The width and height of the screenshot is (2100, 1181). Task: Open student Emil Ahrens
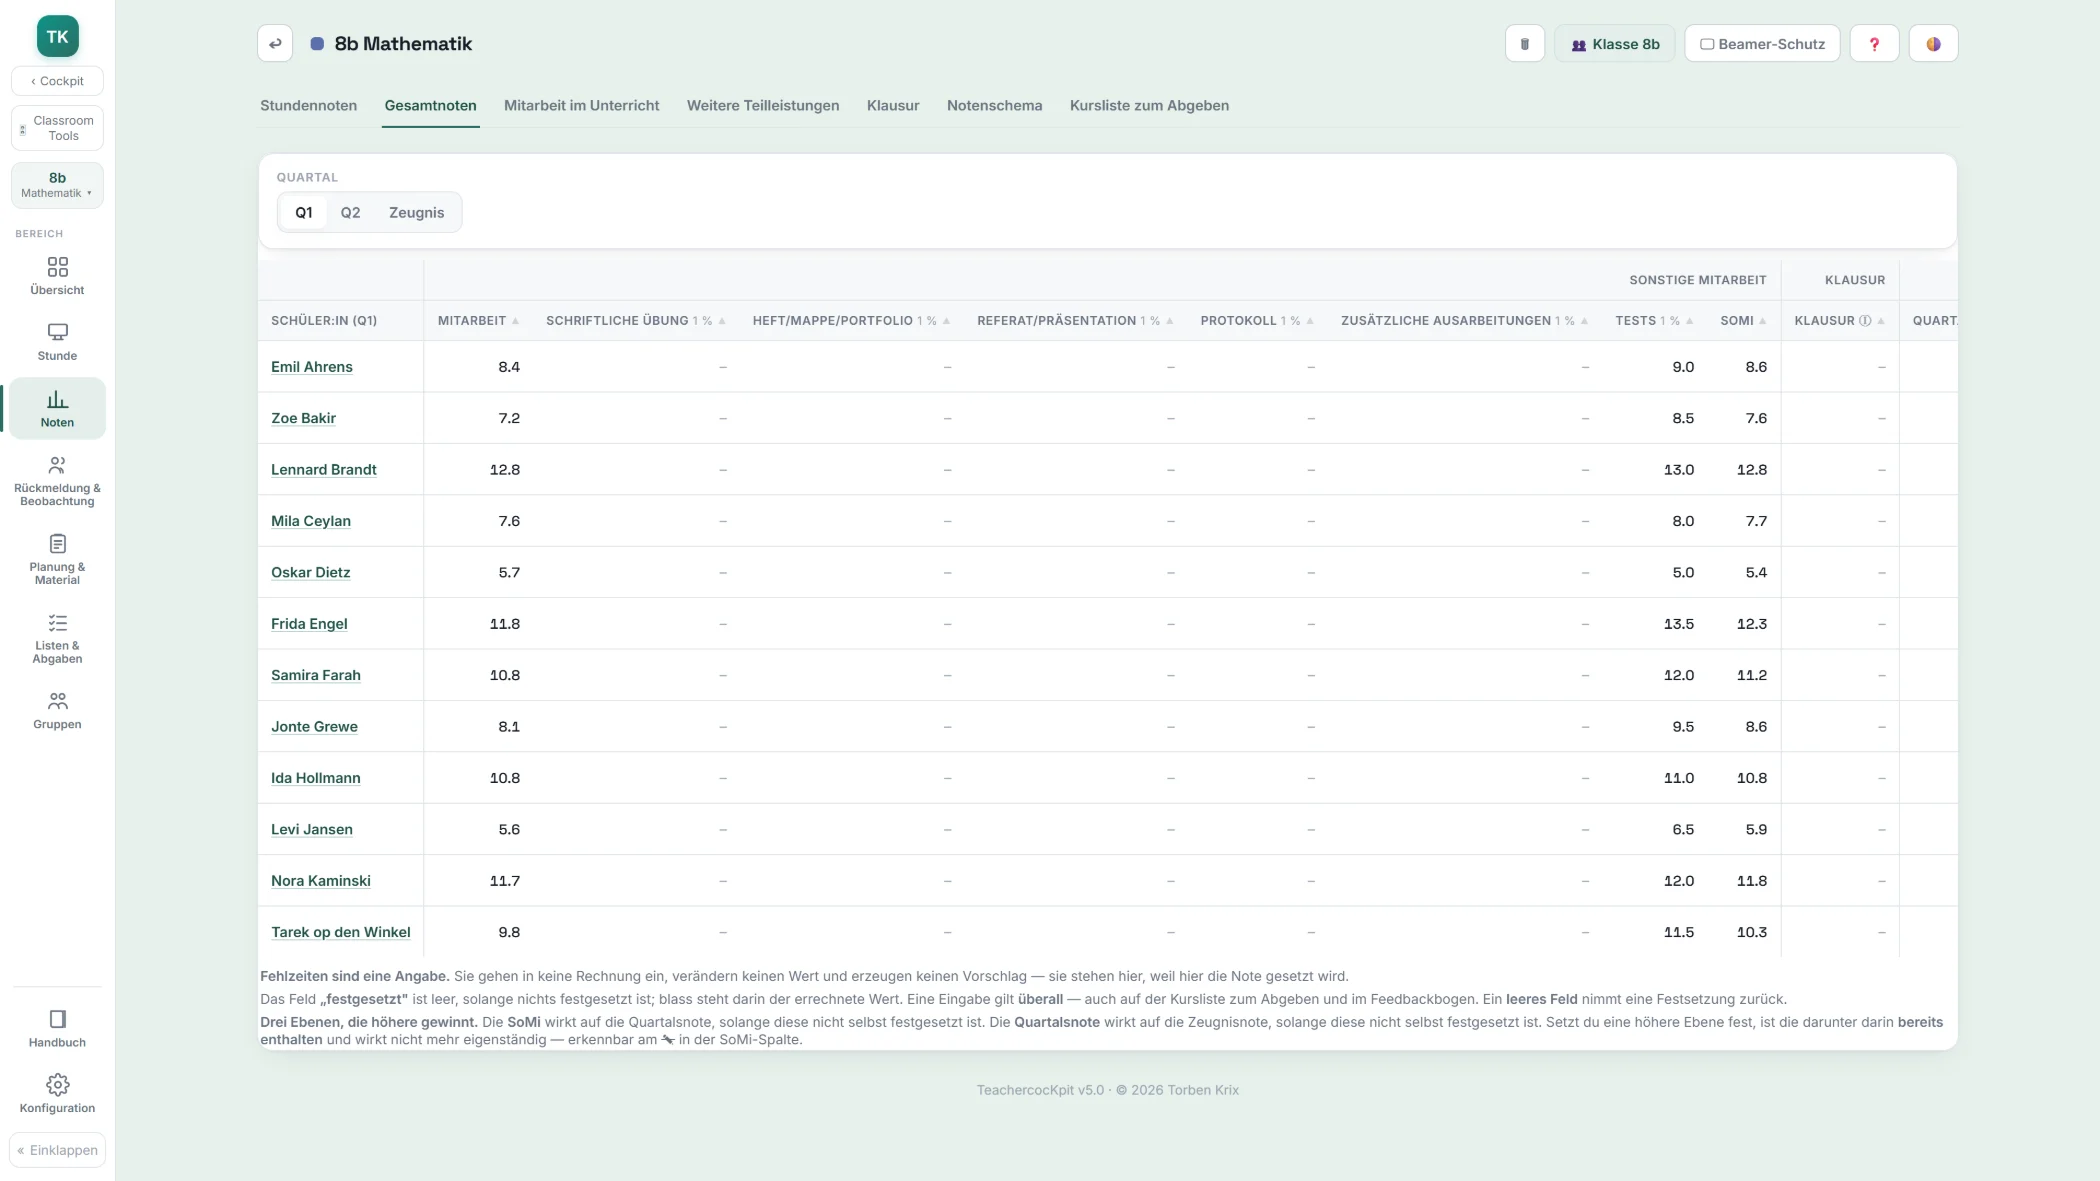coord(311,367)
